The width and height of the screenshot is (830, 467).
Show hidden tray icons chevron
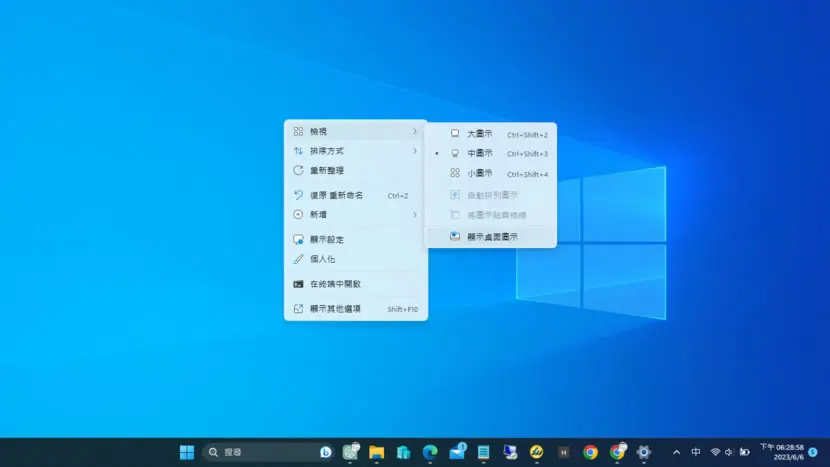676,452
